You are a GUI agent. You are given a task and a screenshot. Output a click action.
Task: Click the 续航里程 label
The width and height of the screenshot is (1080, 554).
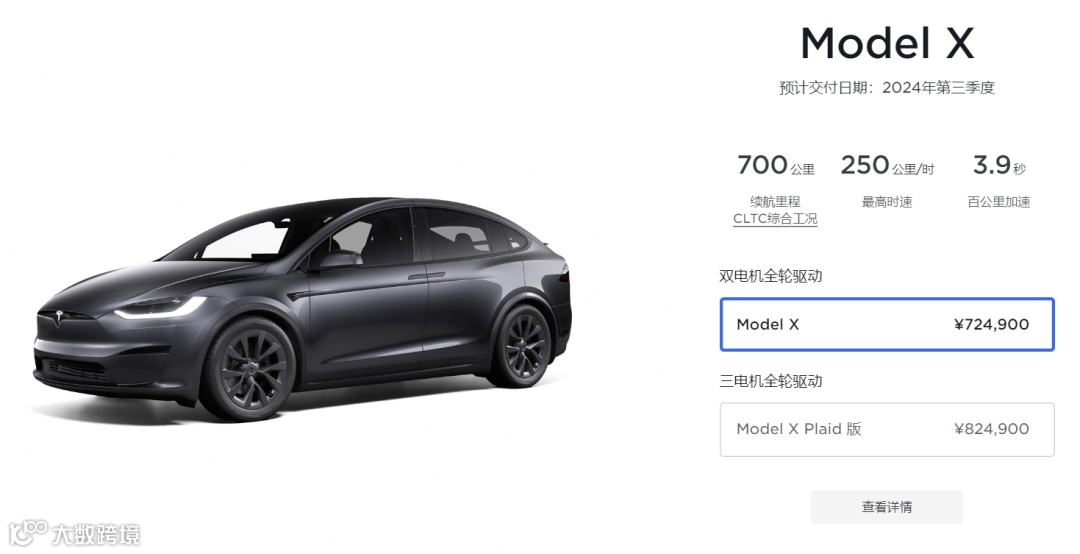pos(775,202)
